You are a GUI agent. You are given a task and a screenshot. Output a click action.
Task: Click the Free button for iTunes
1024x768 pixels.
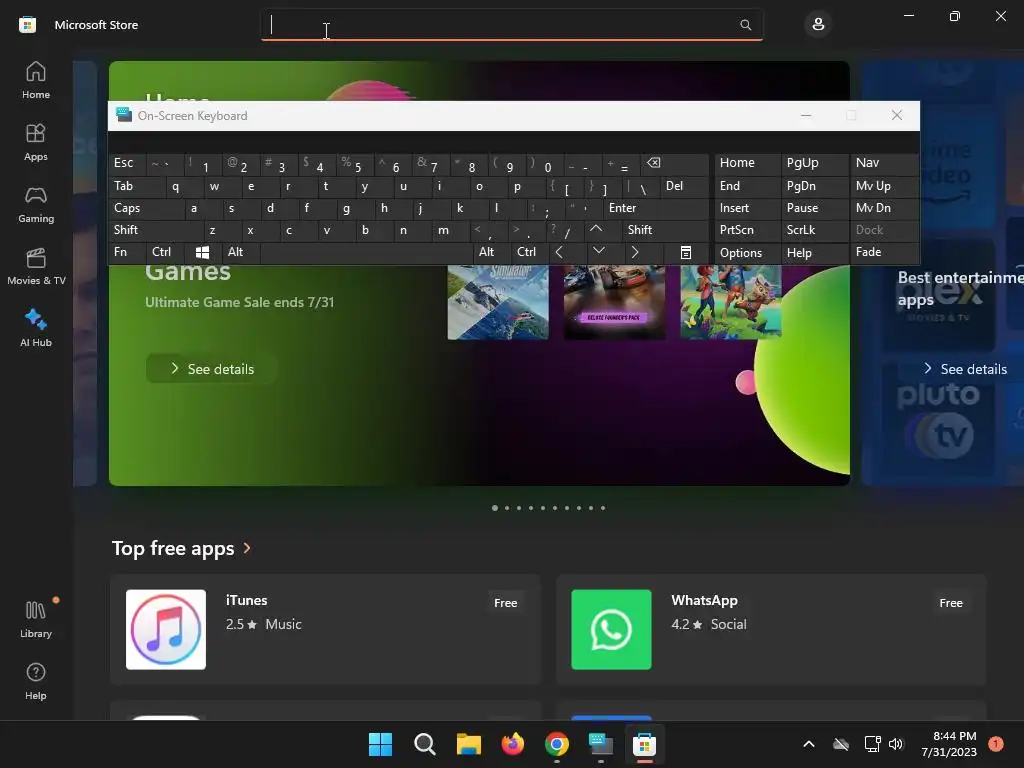pos(505,603)
